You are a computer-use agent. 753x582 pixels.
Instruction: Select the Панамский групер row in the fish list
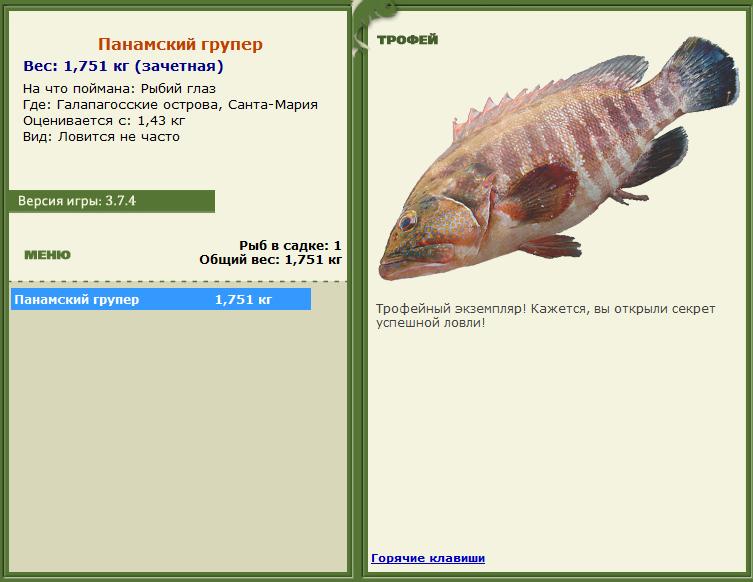coord(161,299)
